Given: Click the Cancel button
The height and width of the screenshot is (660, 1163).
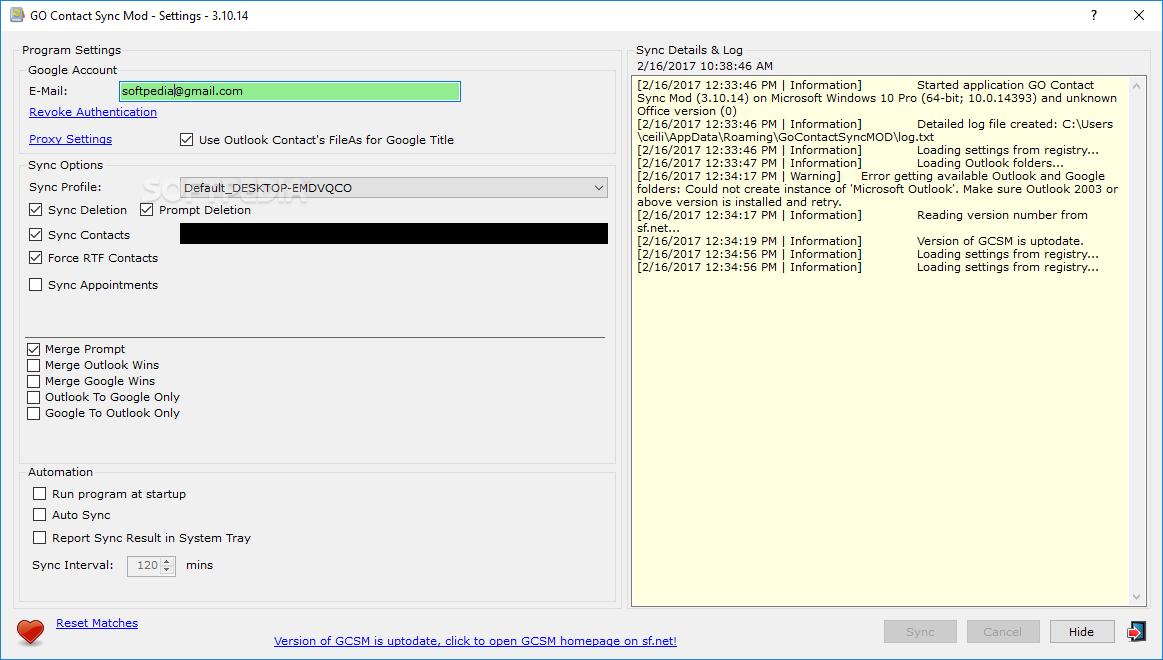Looking at the screenshot, I should pyautogui.click(x=1003, y=632).
